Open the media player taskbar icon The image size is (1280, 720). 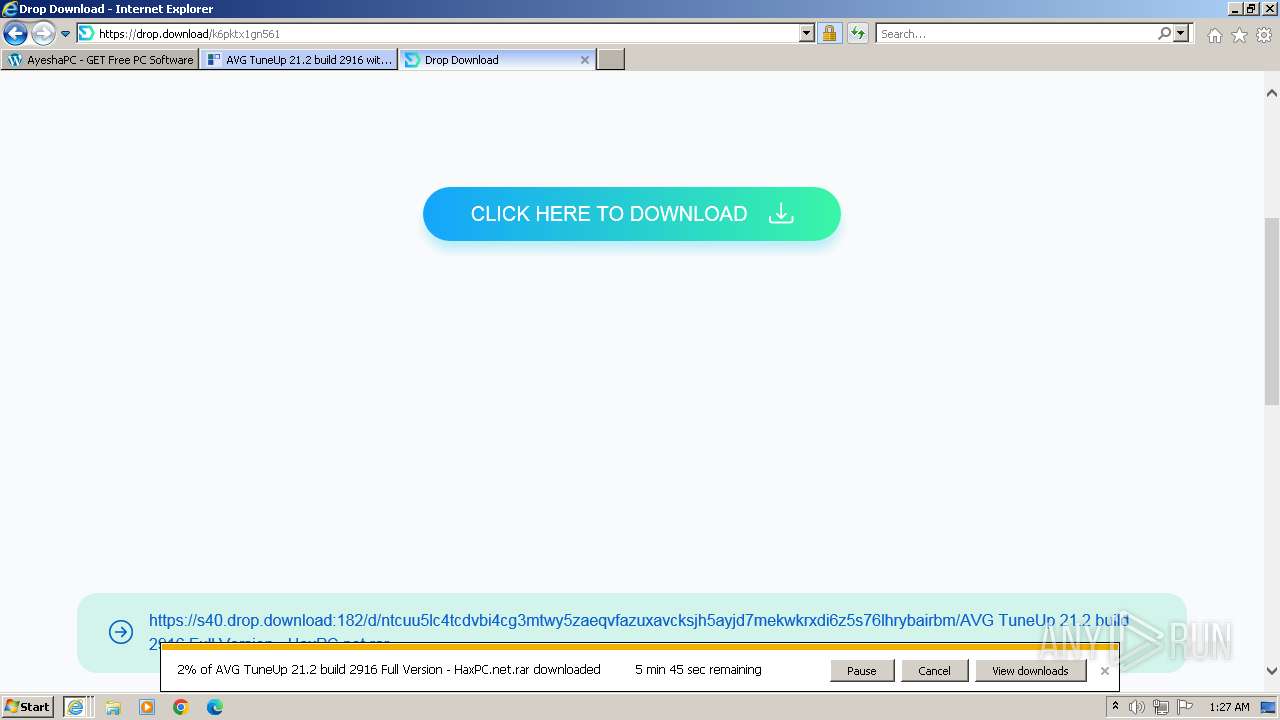[x=147, y=707]
